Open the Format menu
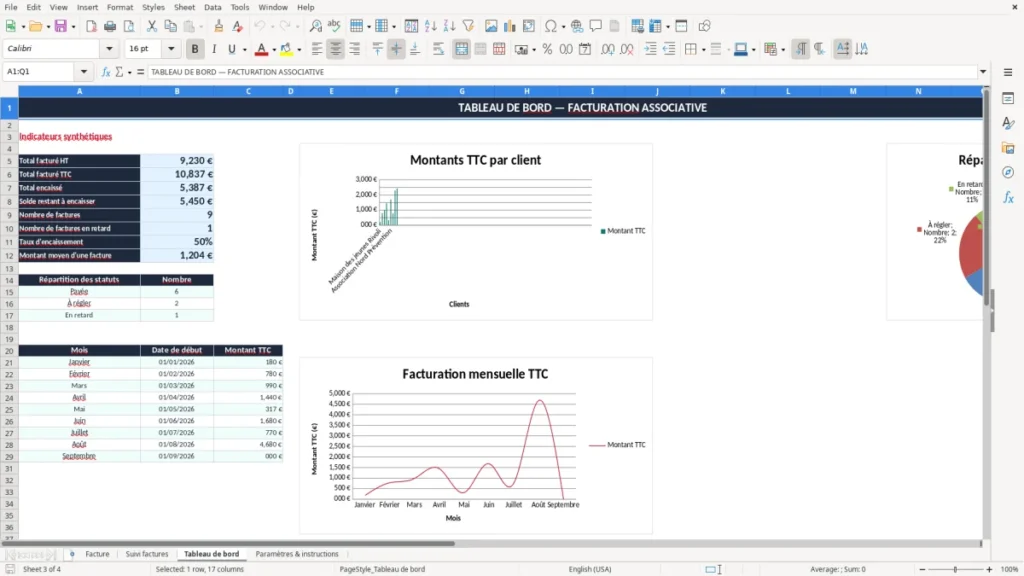The width and height of the screenshot is (1024, 576). pos(120,7)
